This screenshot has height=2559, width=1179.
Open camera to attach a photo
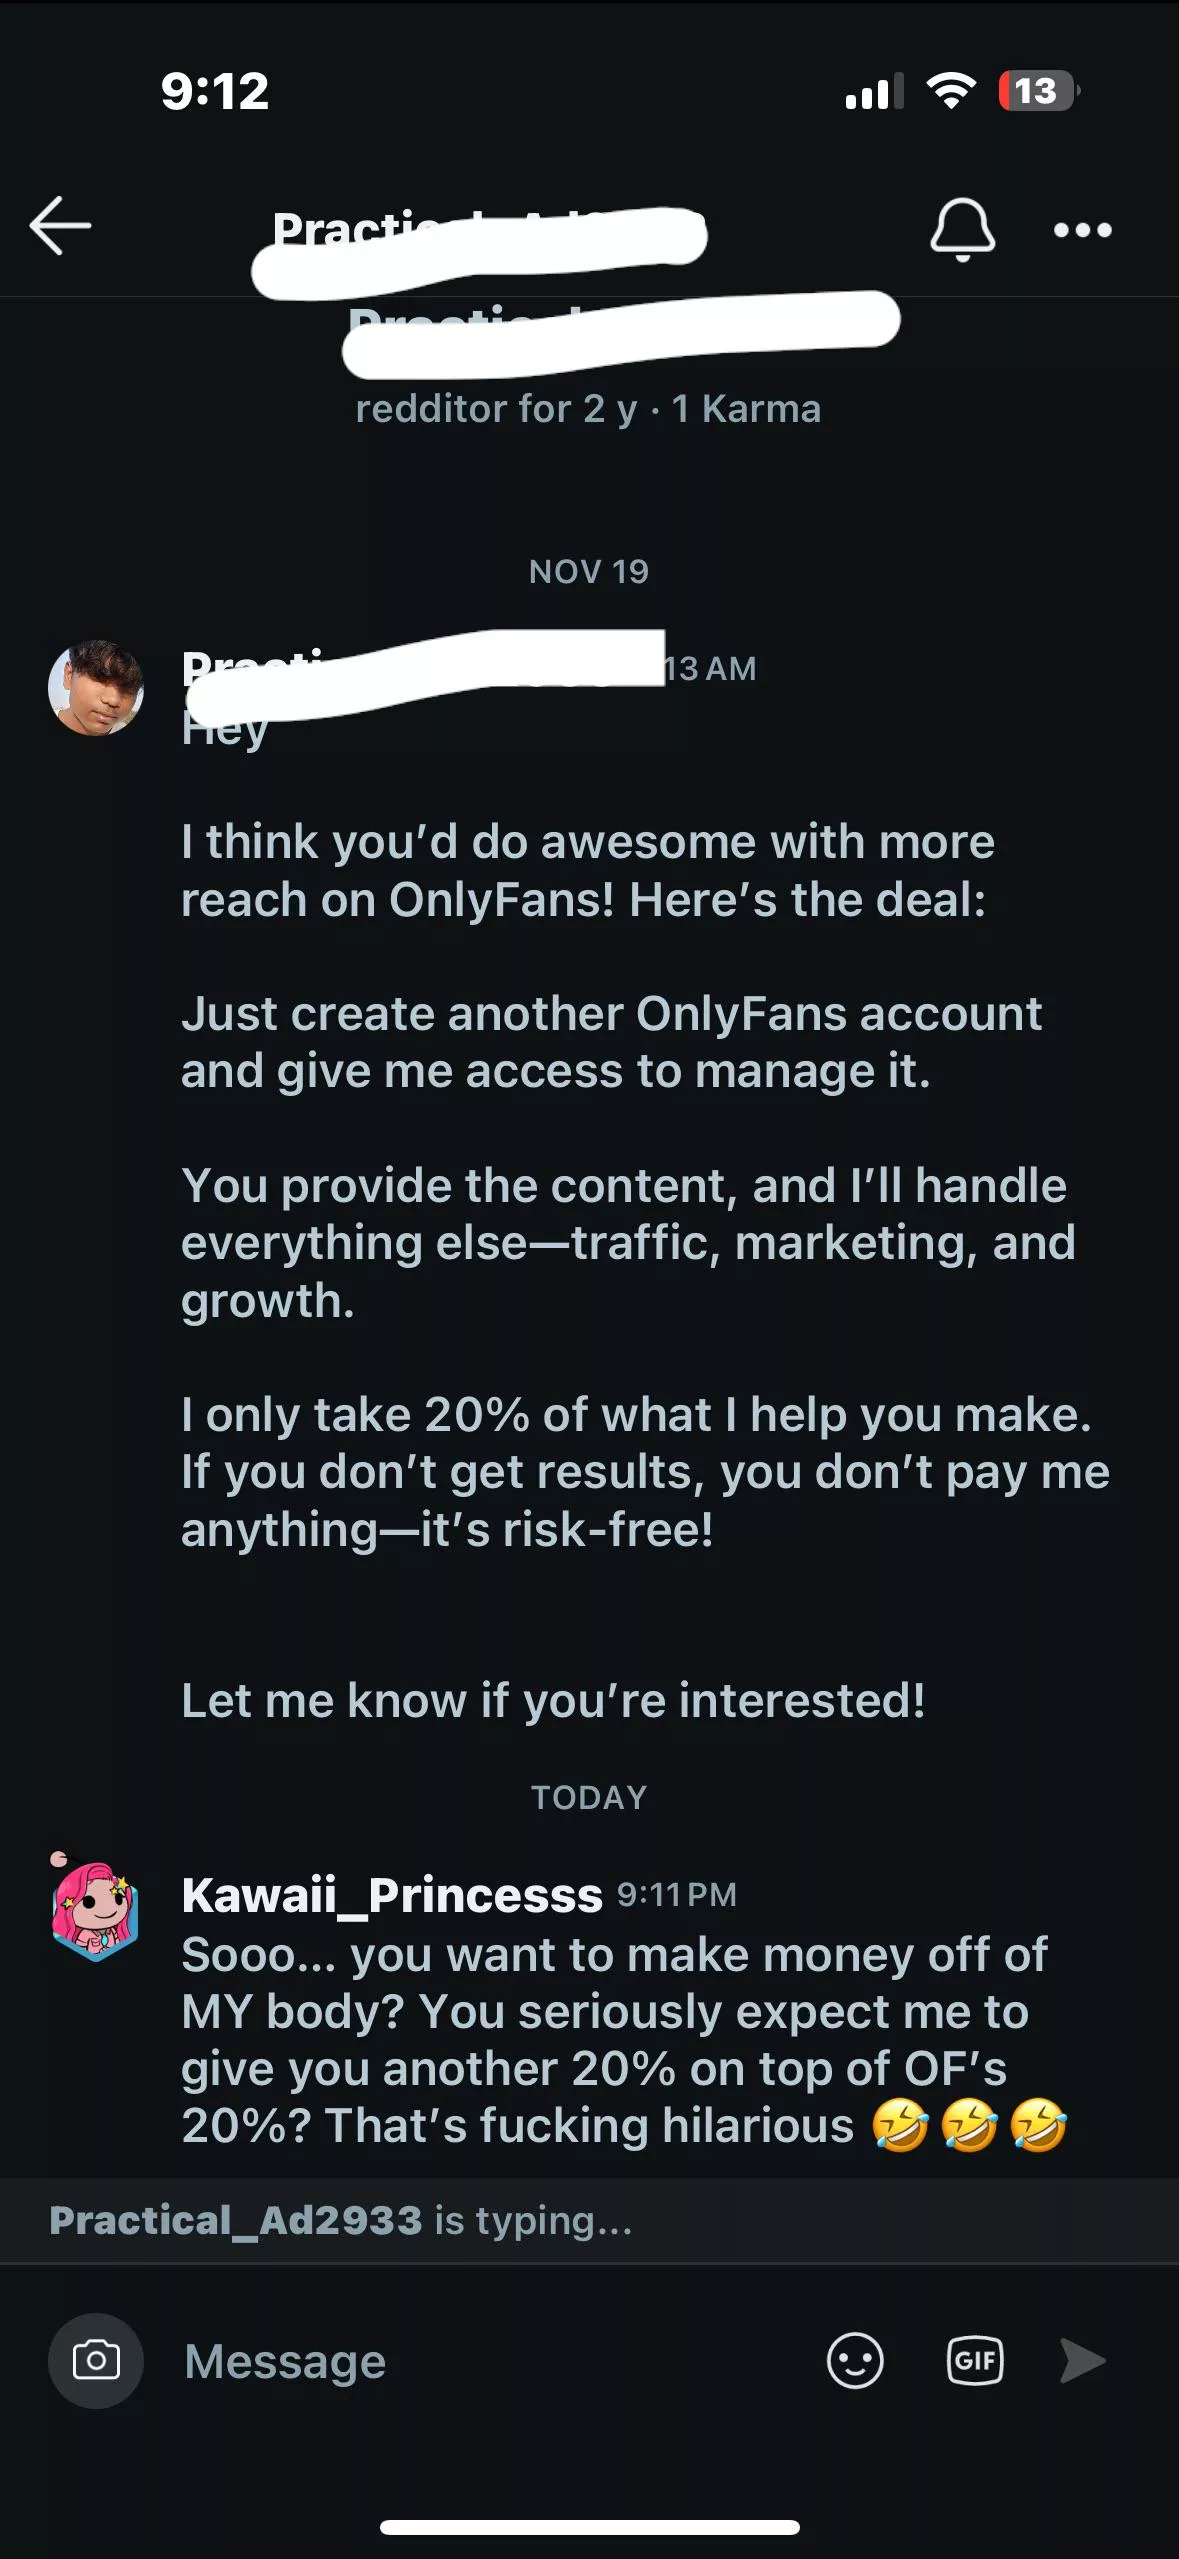[x=96, y=2360]
